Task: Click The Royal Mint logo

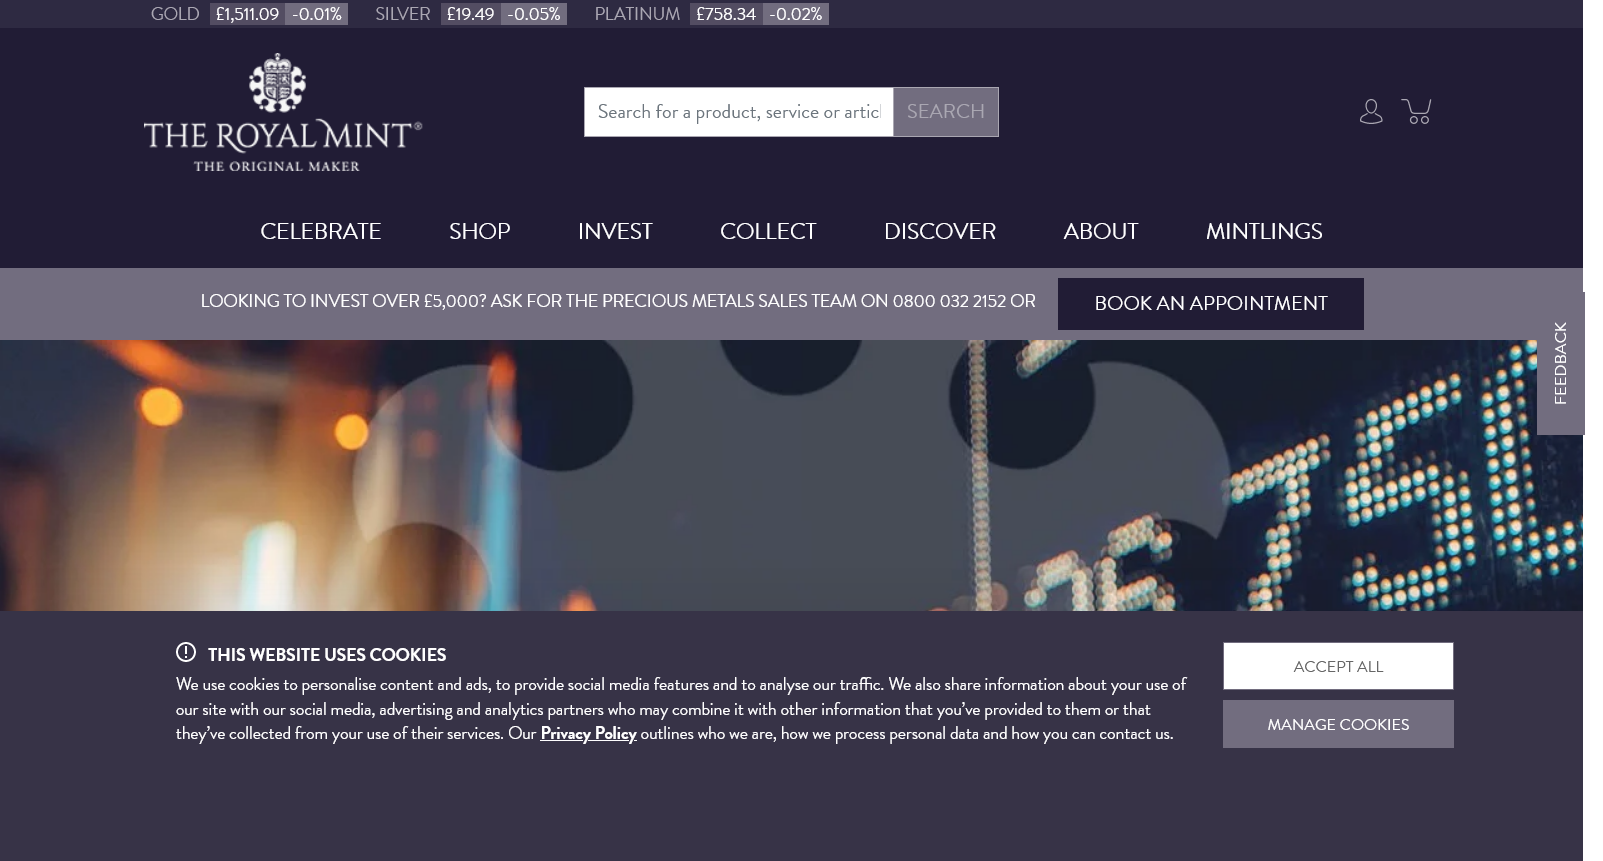Action: coord(282,113)
